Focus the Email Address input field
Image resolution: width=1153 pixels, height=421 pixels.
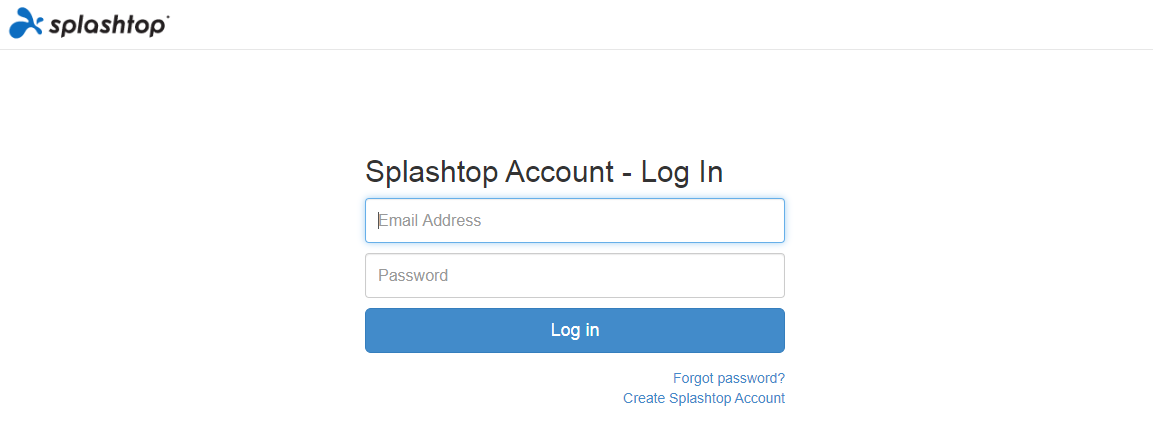coord(574,220)
